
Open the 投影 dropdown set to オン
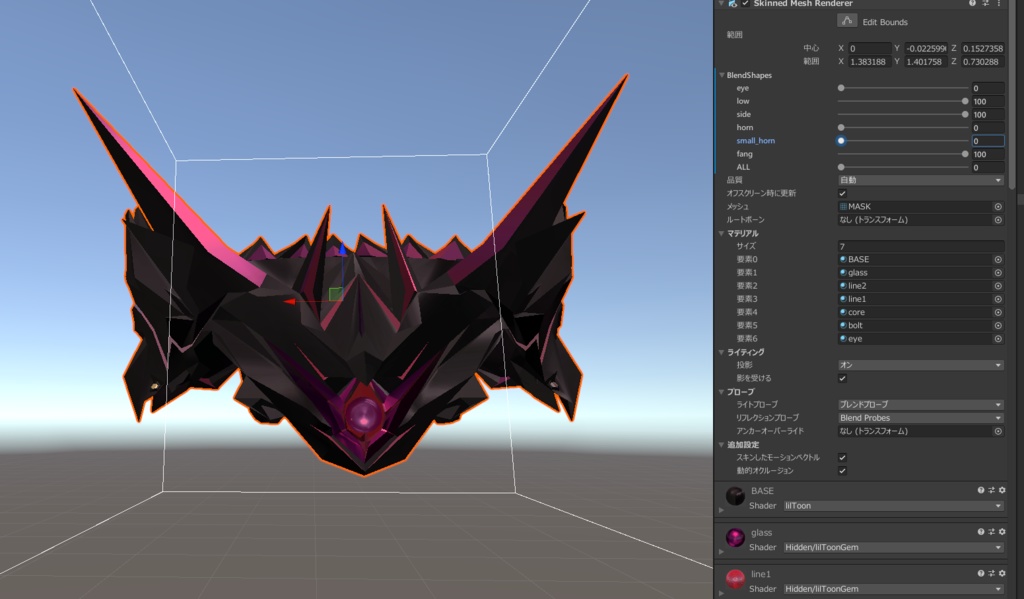click(921, 365)
